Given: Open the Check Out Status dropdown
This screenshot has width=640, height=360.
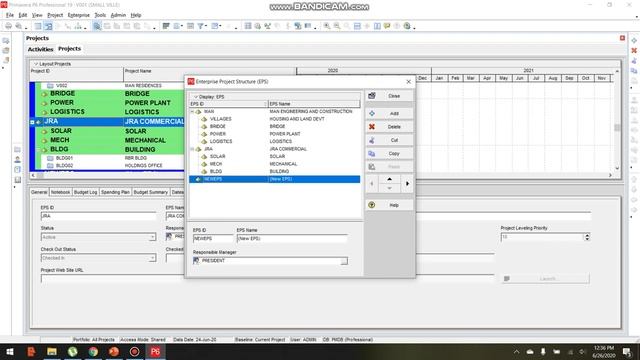Looking at the screenshot, I should click(152, 258).
